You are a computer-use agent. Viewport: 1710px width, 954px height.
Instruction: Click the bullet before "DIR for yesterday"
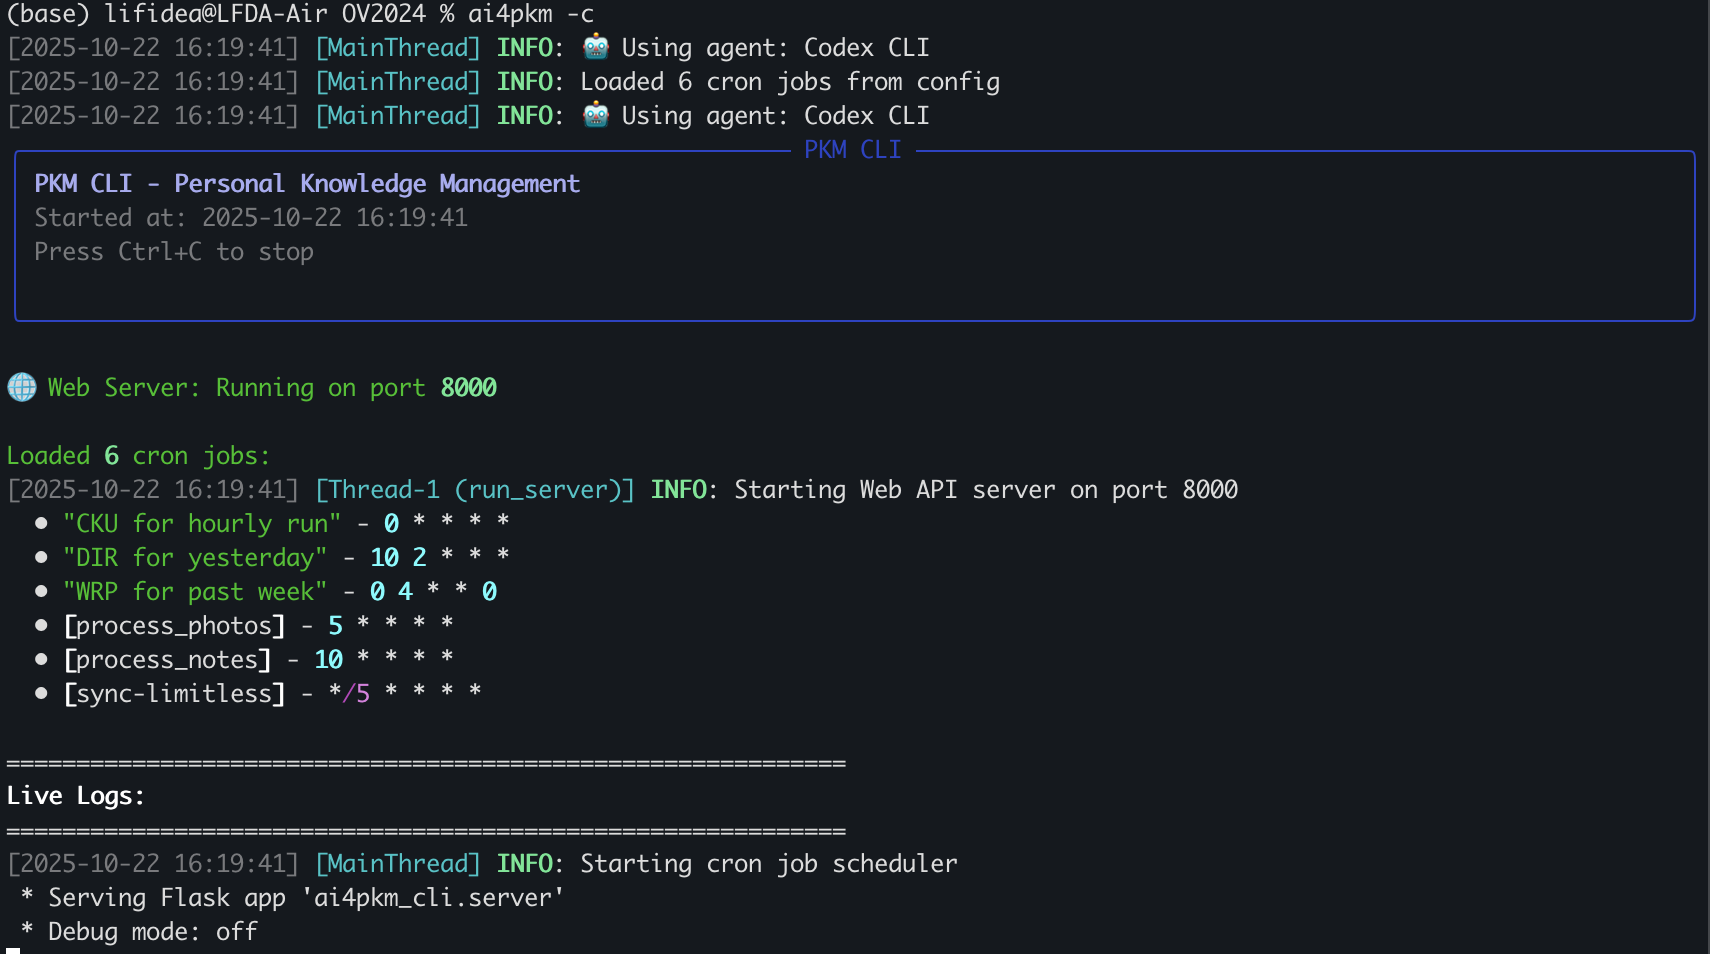click(x=41, y=557)
